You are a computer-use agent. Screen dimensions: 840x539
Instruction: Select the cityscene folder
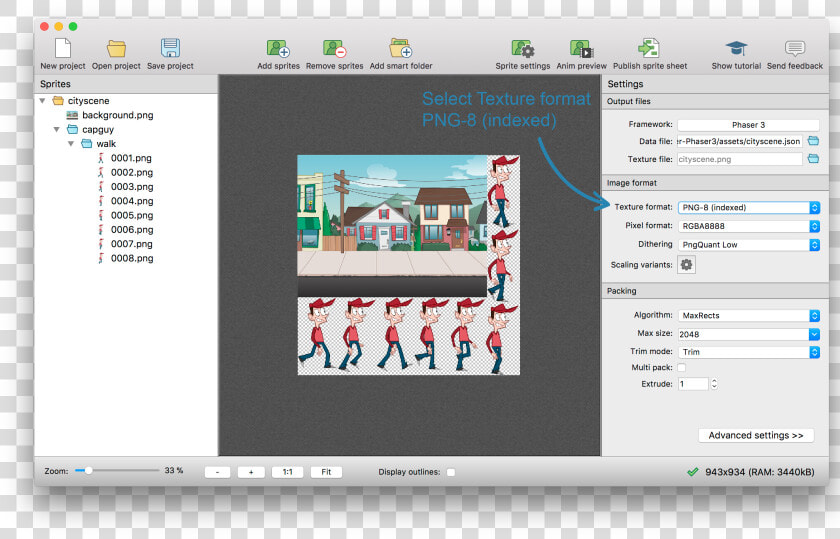[88, 101]
